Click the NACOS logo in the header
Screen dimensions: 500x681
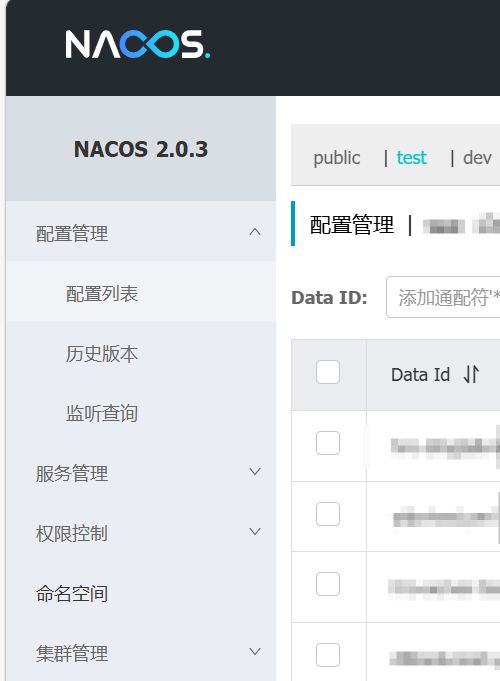(138, 44)
